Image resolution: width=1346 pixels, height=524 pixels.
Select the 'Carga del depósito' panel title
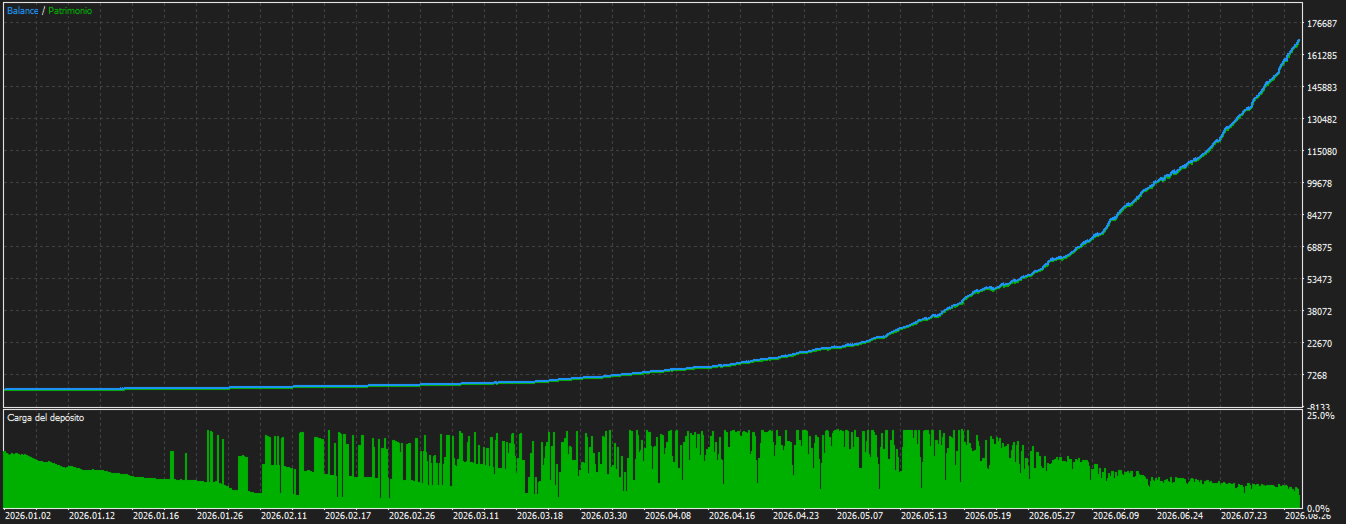[x=46, y=417]
